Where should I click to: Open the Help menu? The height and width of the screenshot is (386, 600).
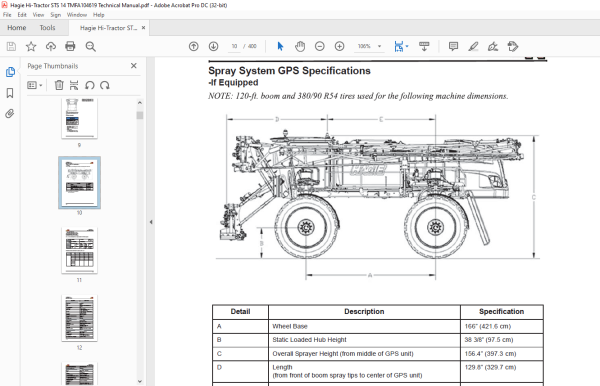(x=98, y=15)
